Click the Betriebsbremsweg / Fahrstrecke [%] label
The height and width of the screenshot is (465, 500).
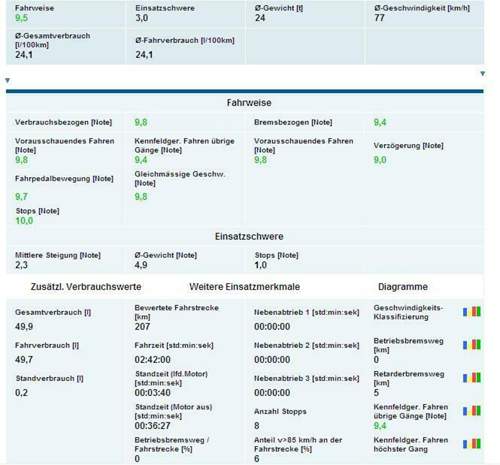click(x=172, y=444)
